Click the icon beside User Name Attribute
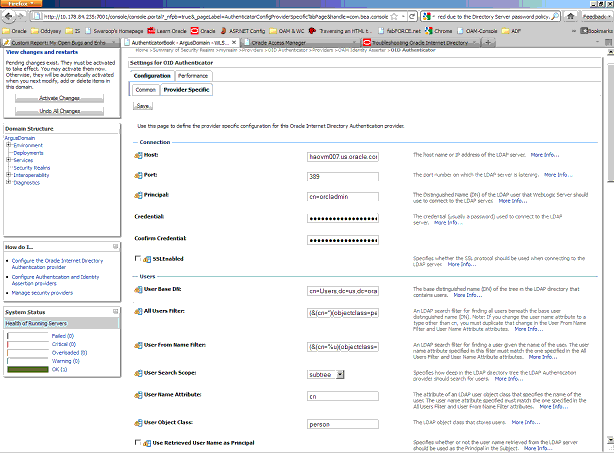This screenshot has height=454, width=615. click(x=138, y=395)
